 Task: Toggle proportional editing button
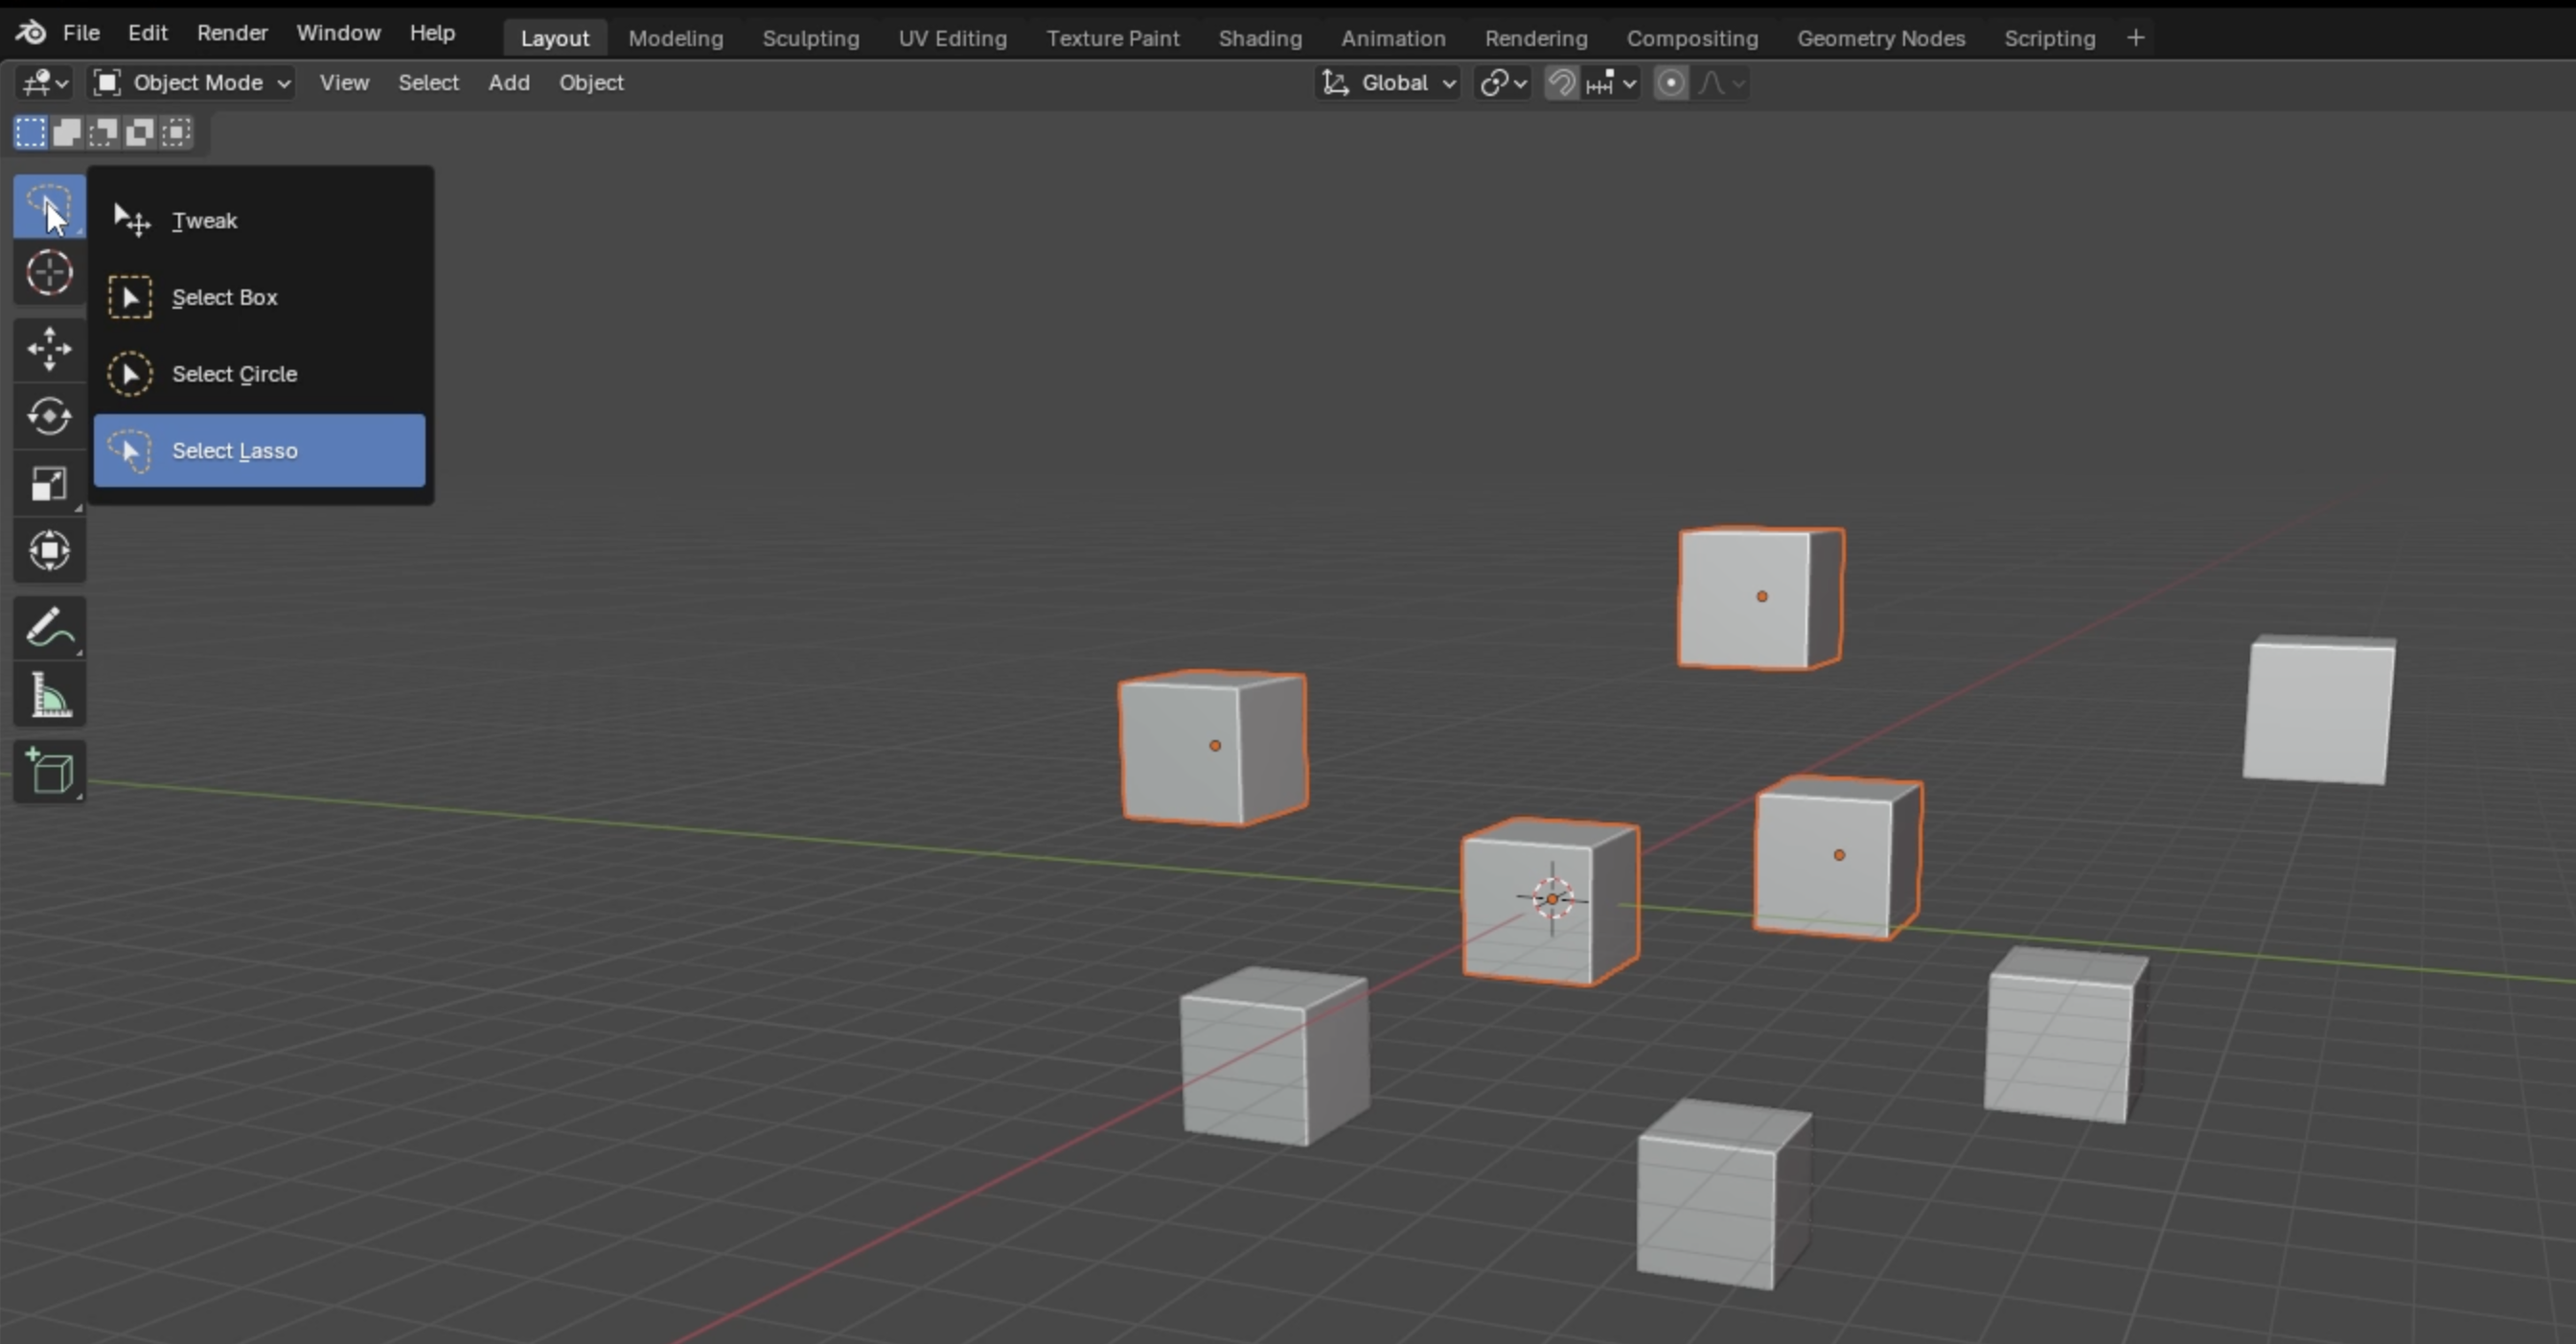click(x=1670, y=83)
